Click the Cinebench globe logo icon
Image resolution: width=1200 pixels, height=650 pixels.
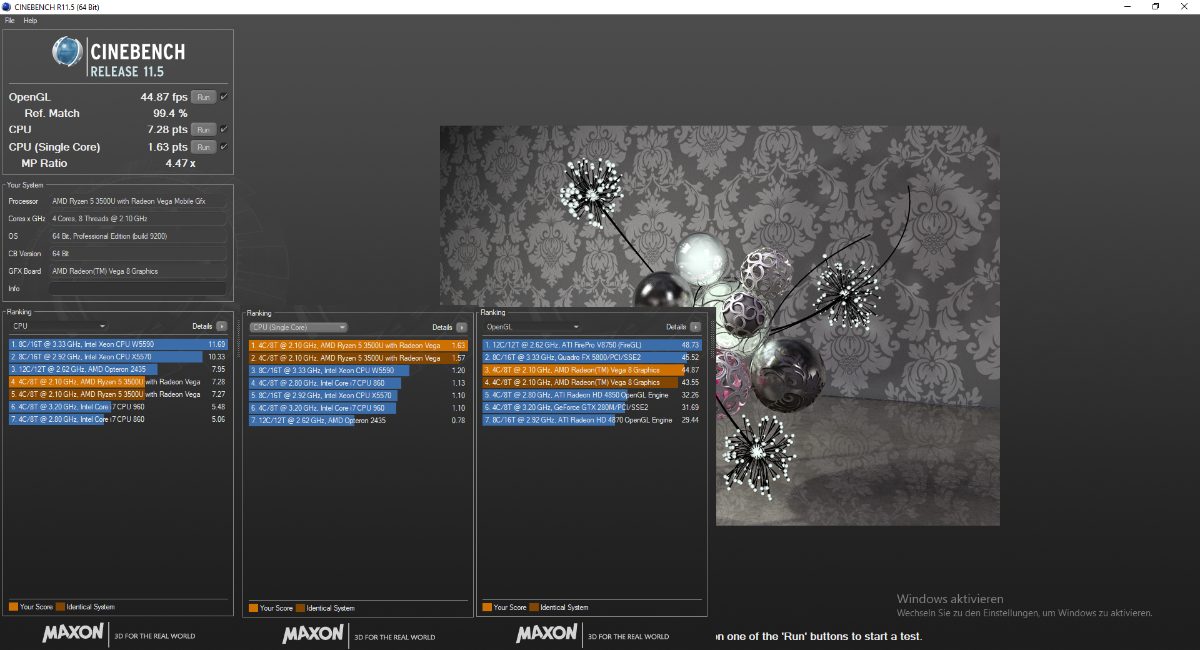tap(67, 52)
